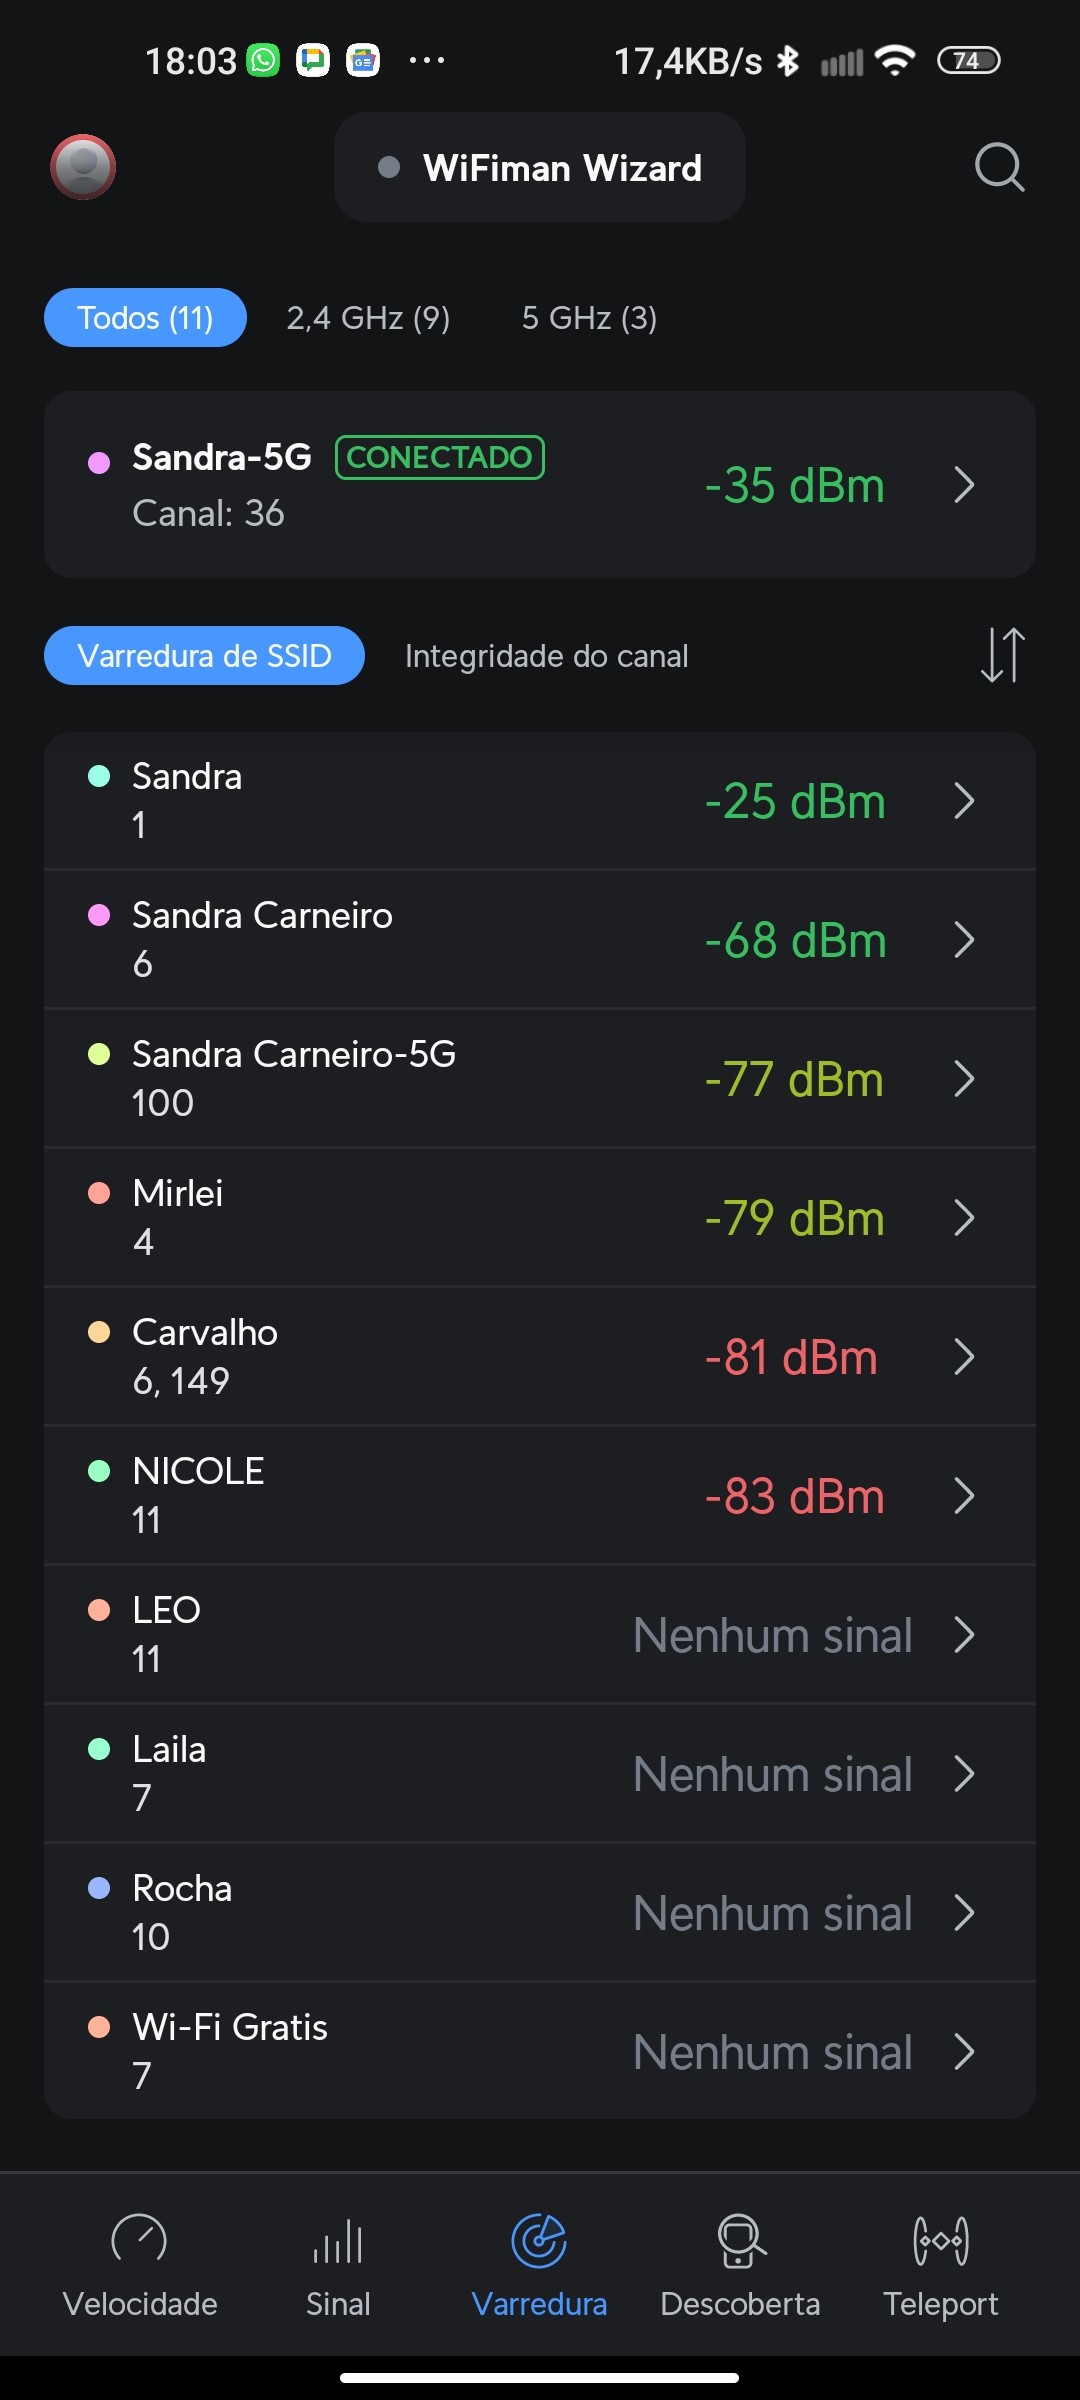Open the Sandra Carneiro-5G network entry

pos(500,1079)
